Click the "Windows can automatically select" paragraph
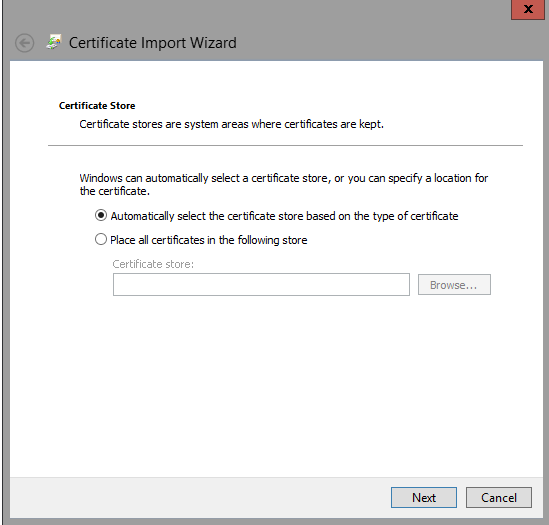The width and height of the screenshot is (549, 525). [284, 185]
